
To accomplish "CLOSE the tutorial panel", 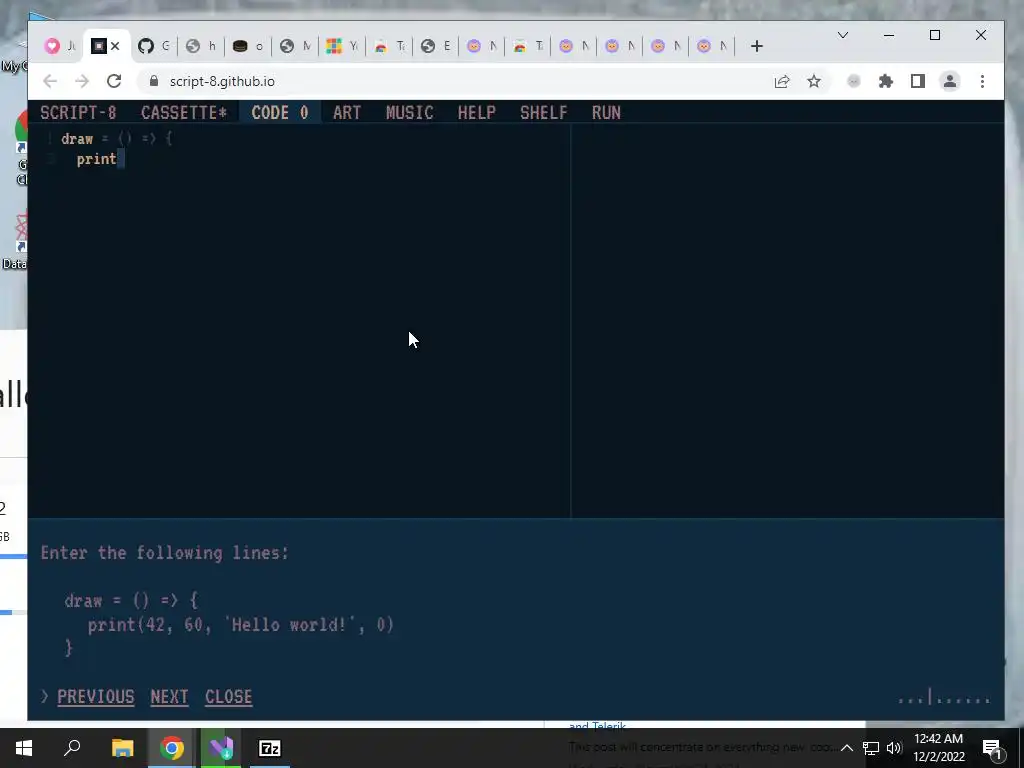I will 229,697.
